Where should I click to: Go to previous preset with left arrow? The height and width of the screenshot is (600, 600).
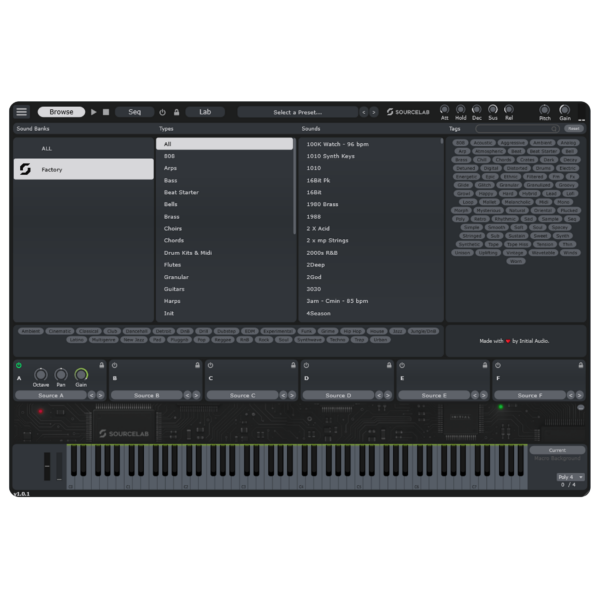coord(364,112)
